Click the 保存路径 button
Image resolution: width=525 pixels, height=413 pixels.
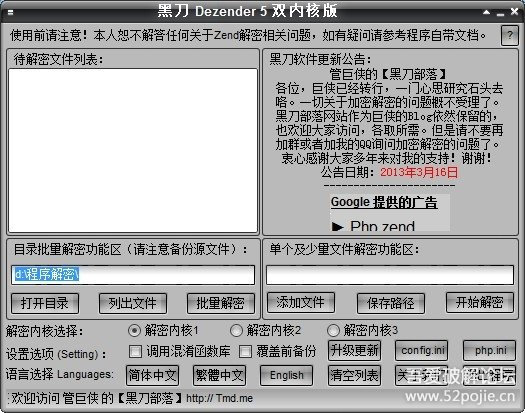[x=391, y=303]
